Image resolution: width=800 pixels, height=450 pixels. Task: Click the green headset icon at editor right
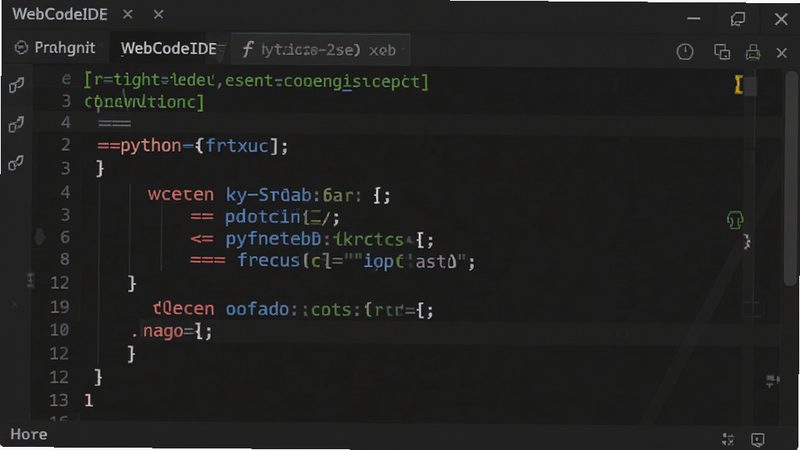click(735, 220)
